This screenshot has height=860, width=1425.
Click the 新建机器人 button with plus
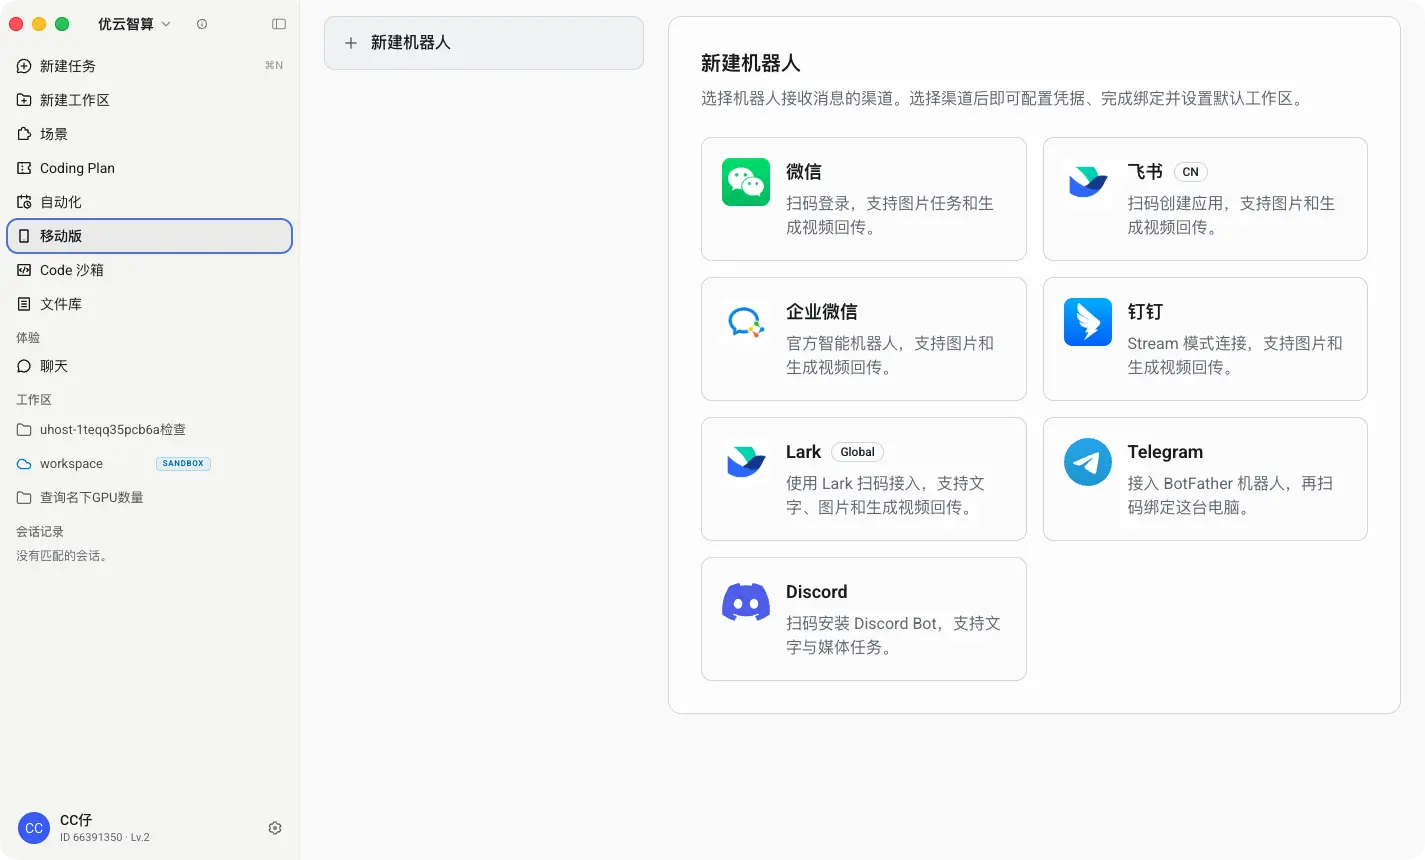point(484,43)
